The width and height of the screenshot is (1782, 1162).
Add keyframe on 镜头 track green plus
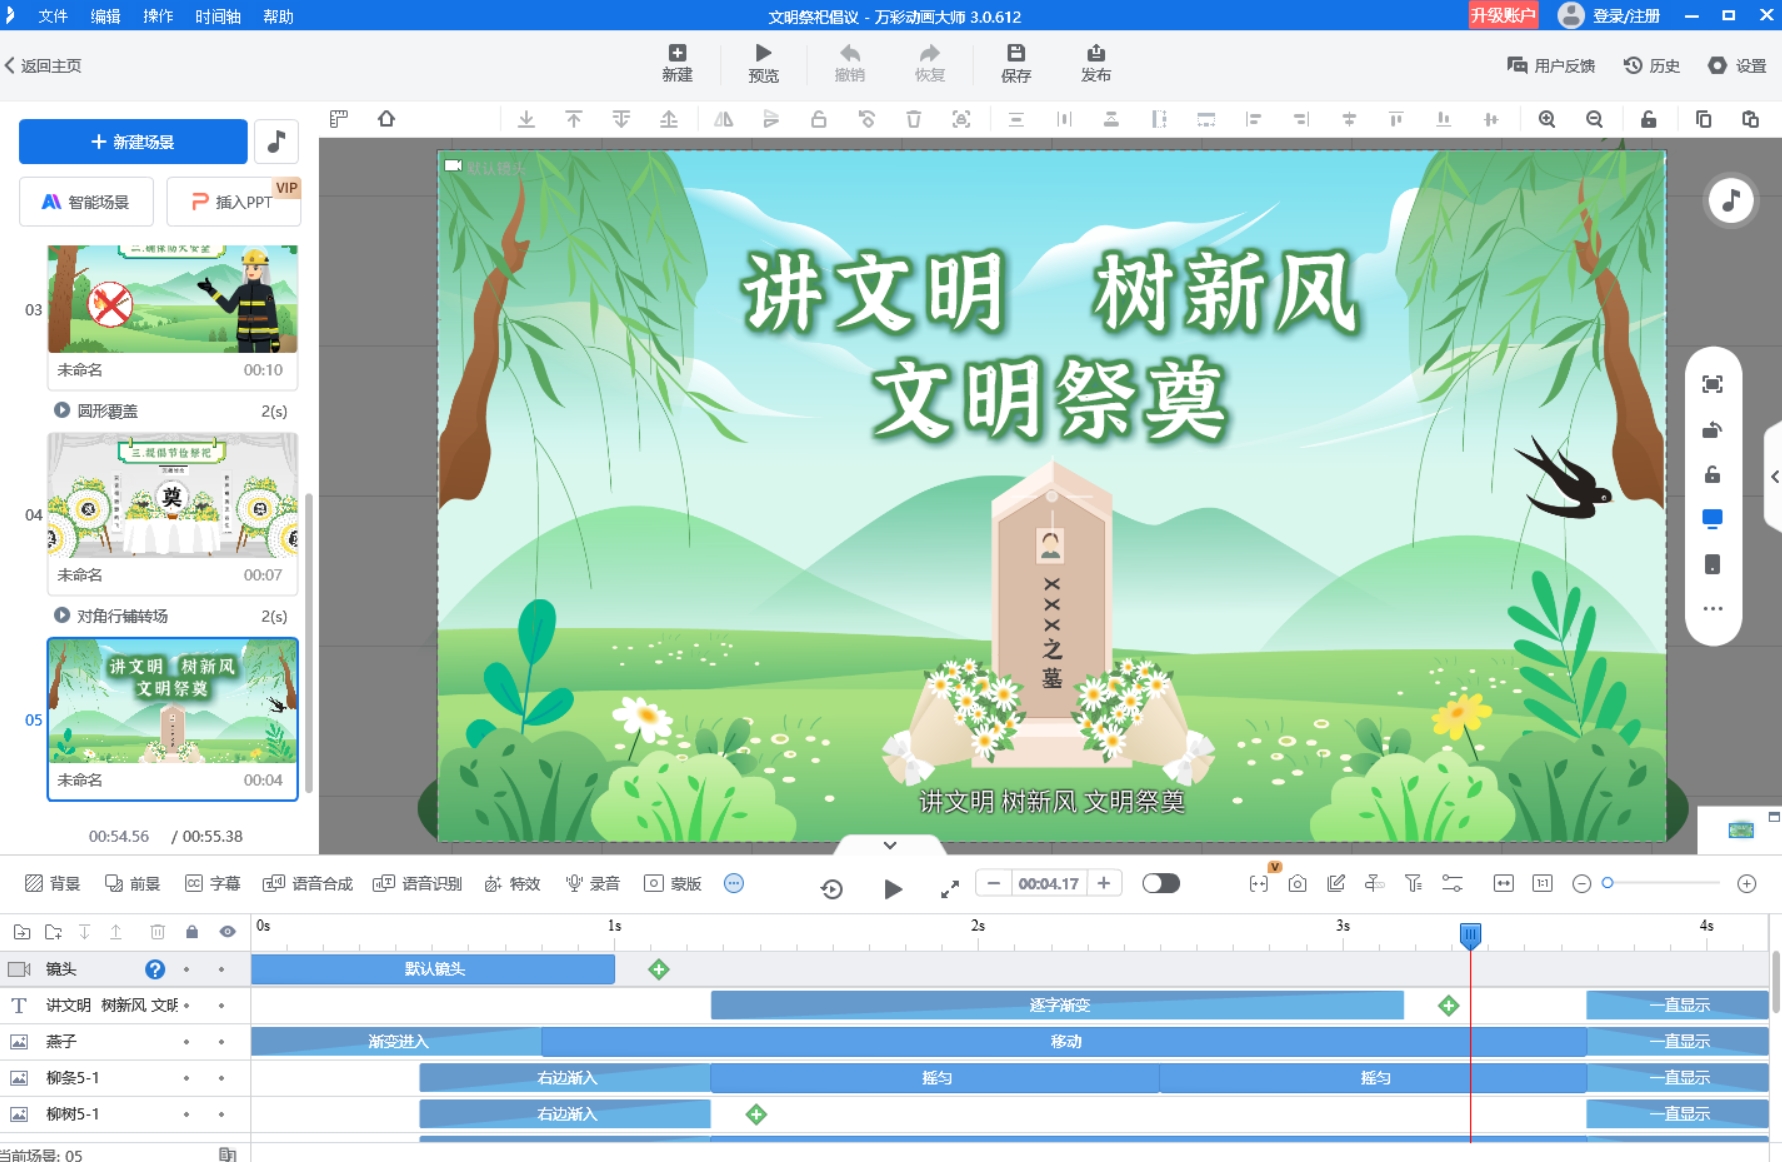click(659, 969)
